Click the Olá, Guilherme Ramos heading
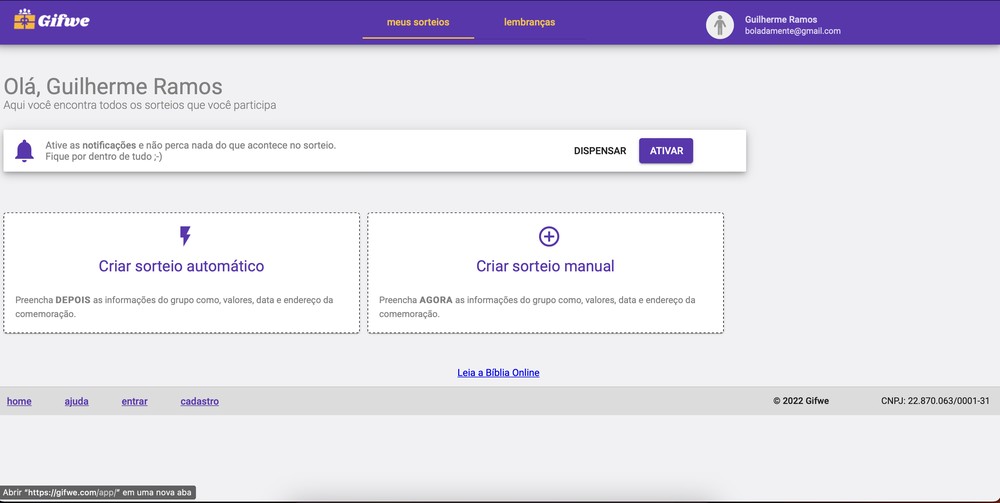The image size is (1000, 503). [113, 86]
